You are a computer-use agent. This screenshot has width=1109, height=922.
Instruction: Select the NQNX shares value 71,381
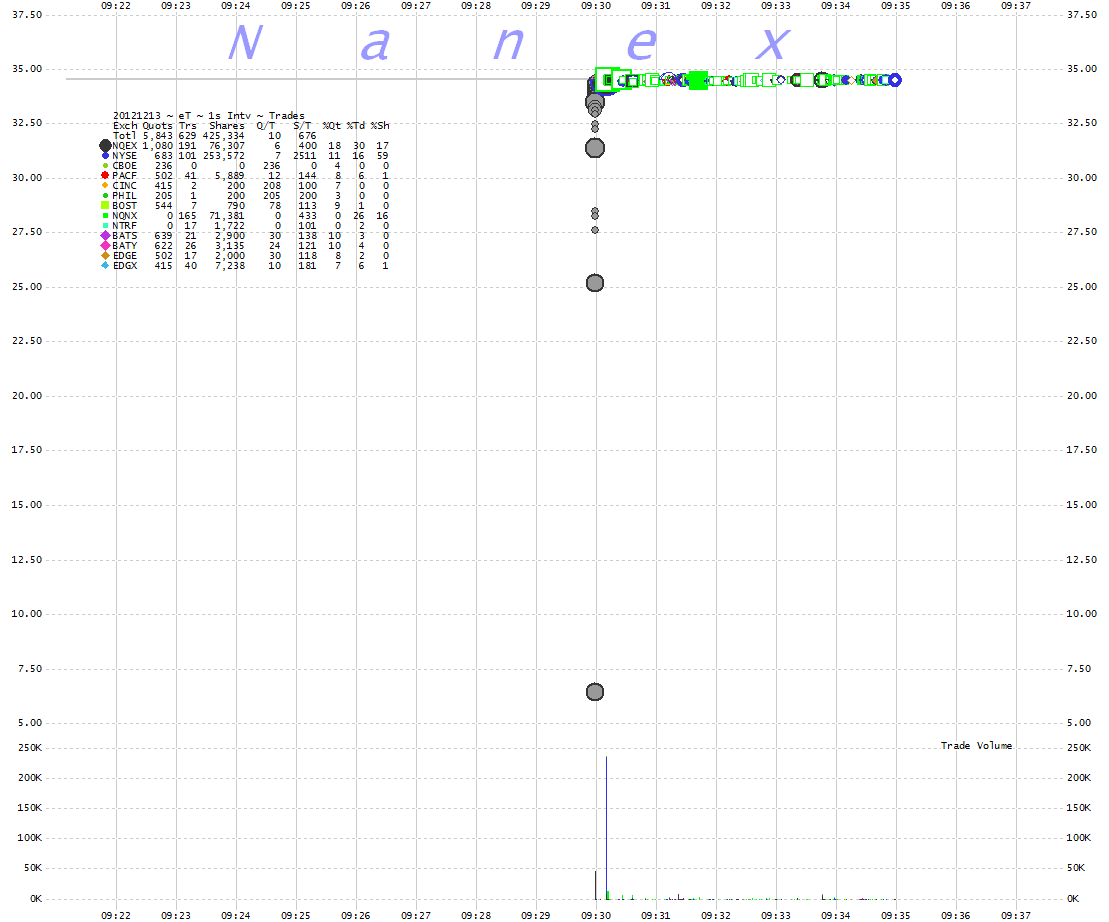click(x=226, y=216)
